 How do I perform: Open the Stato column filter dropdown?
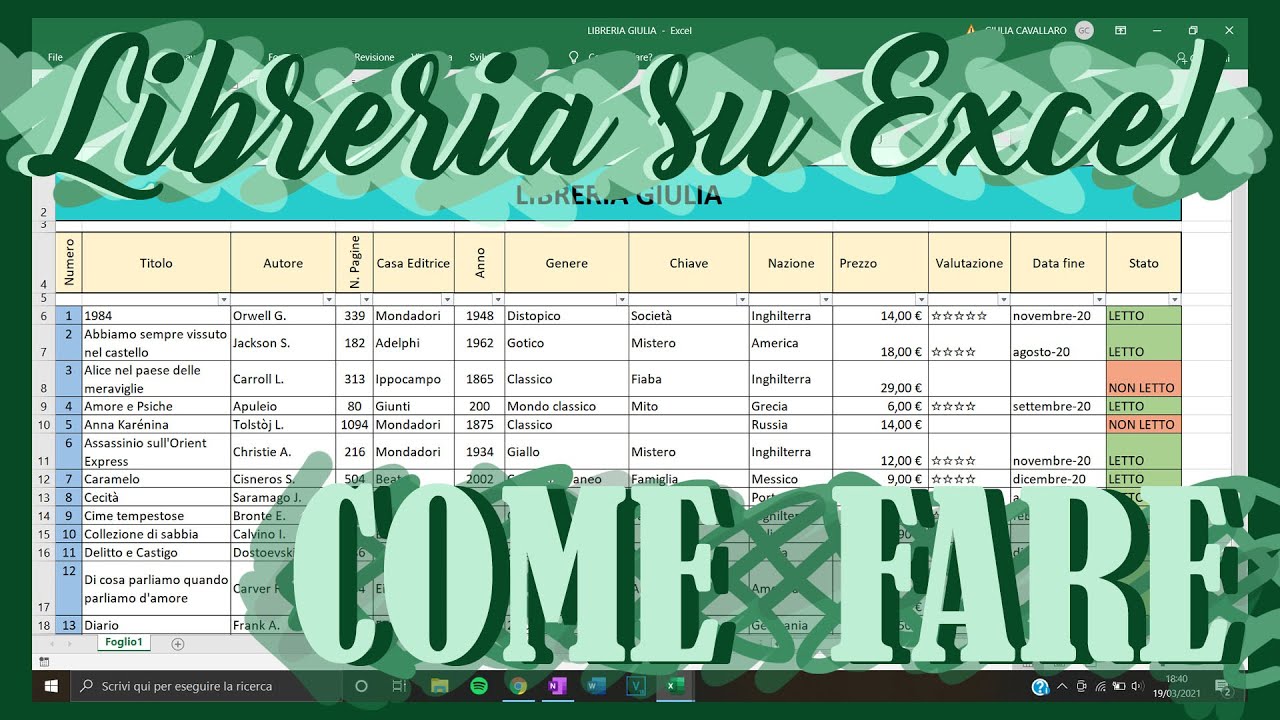pyautogui.click(x=1174, y=299)
